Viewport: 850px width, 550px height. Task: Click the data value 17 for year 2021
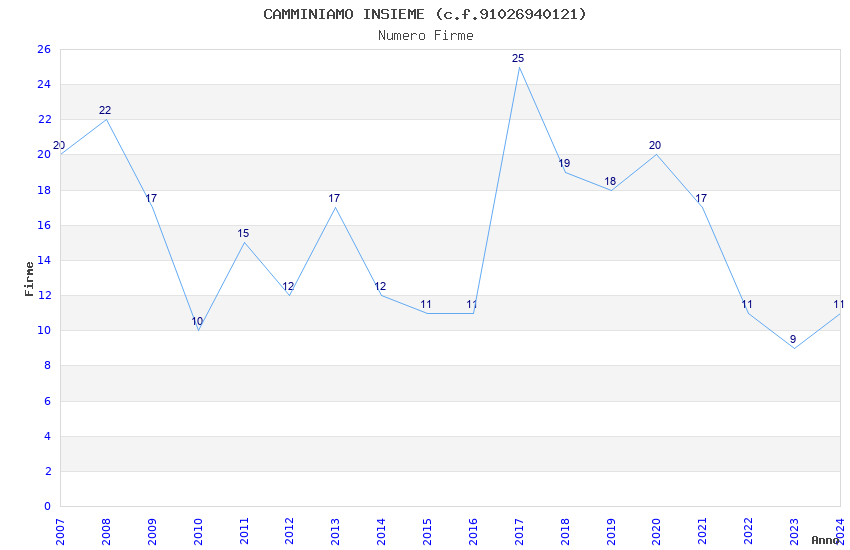tap(701, 198)
